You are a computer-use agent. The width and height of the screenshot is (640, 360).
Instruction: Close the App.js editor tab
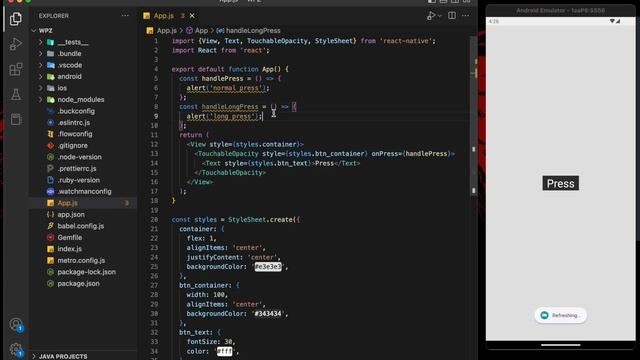click(192, 16)
